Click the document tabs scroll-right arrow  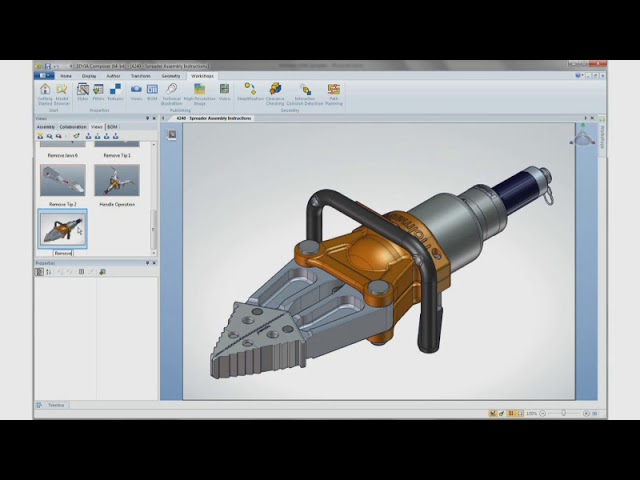click(585, 118)
